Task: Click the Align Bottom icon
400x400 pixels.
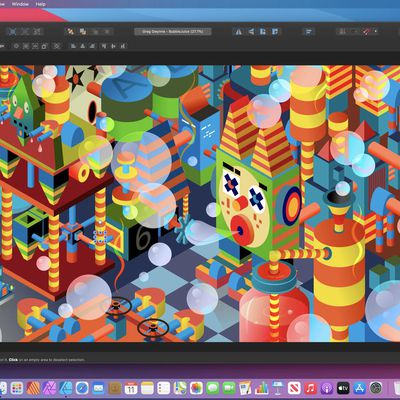Action: [x=123, y=46]
